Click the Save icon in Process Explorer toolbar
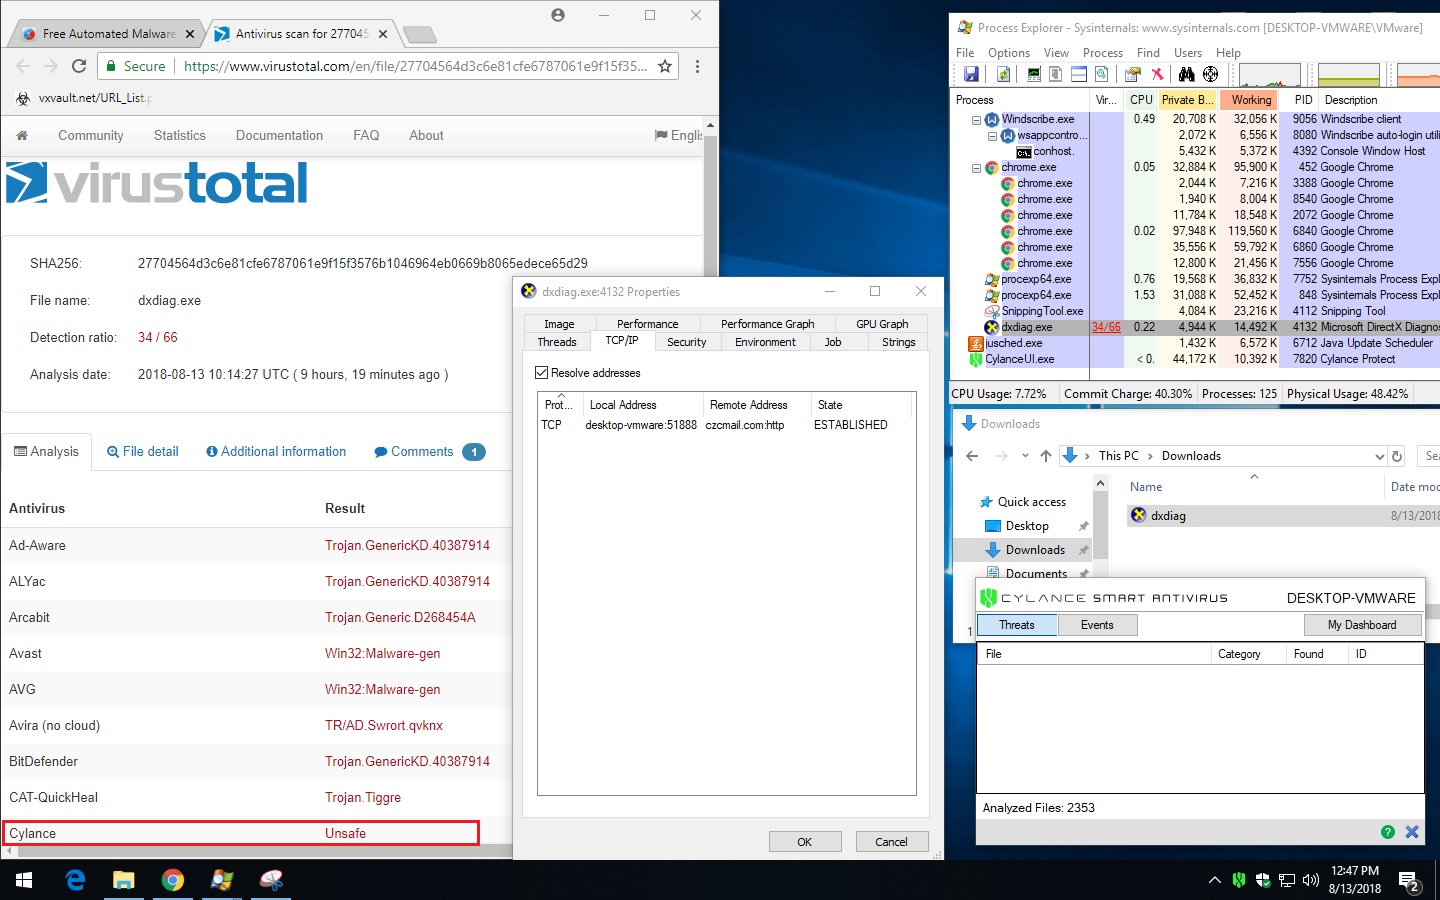 (x=971, y=74)
